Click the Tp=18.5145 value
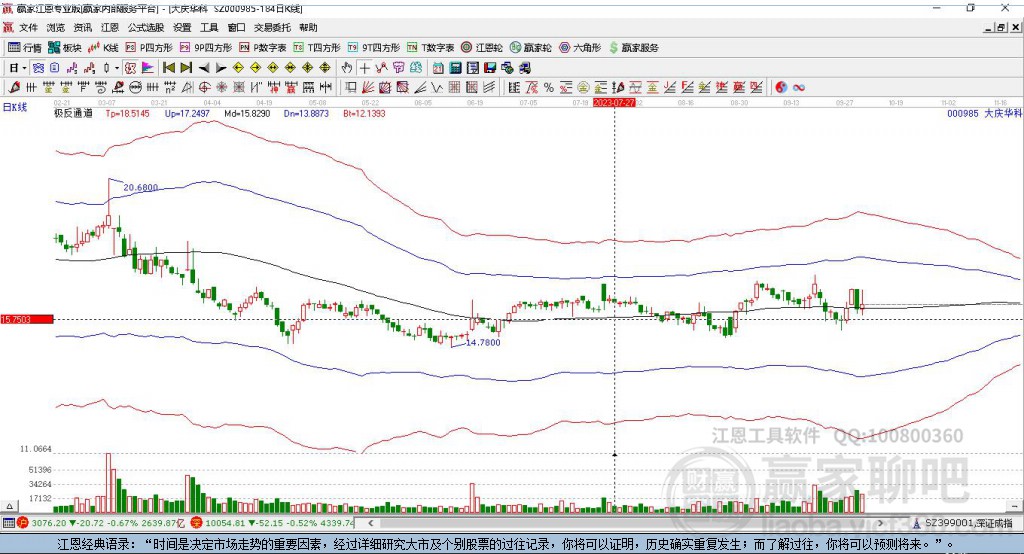Viewport: 1024px width, 554px height. click(x=127, y=113)
